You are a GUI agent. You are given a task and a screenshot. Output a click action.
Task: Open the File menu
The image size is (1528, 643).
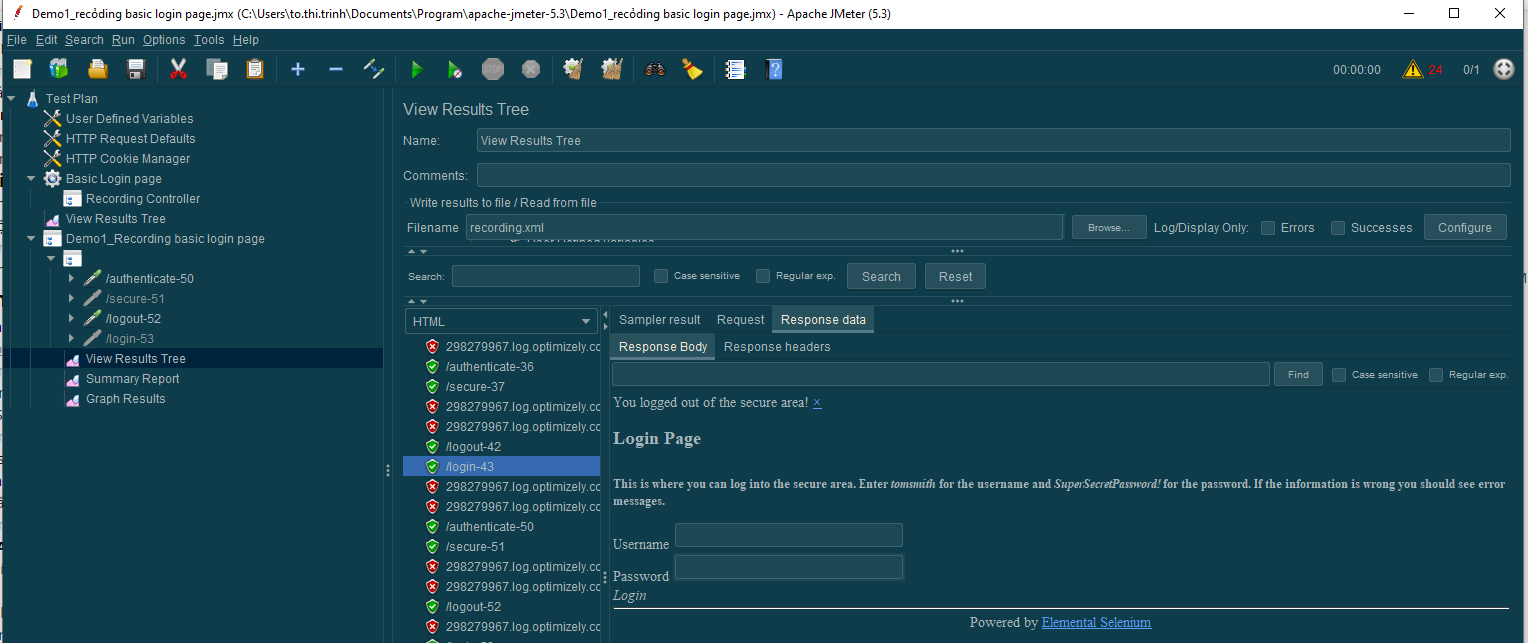click(x=16, y=40)
